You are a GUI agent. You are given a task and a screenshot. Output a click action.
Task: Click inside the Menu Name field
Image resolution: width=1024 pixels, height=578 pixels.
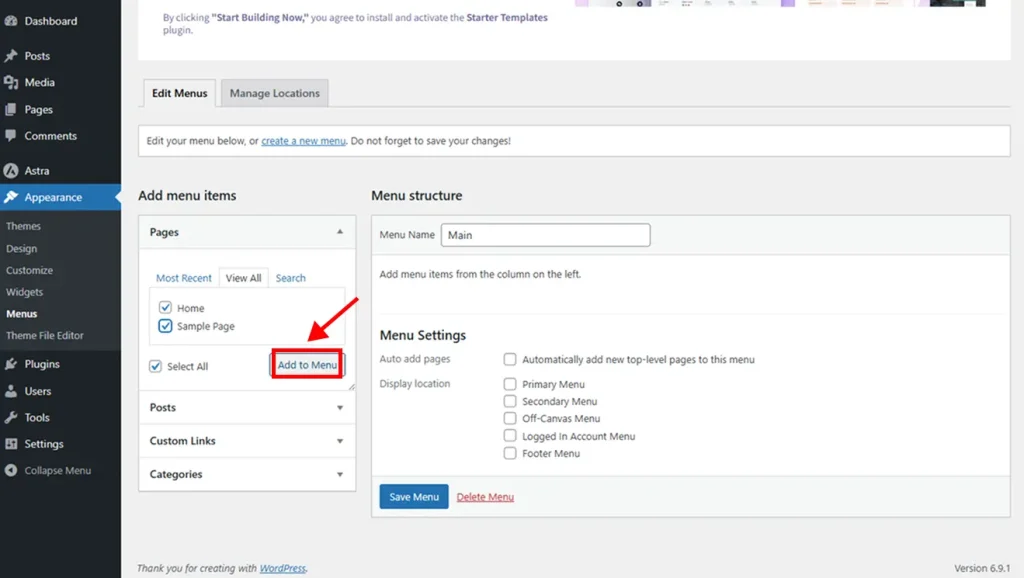(545, 234)
